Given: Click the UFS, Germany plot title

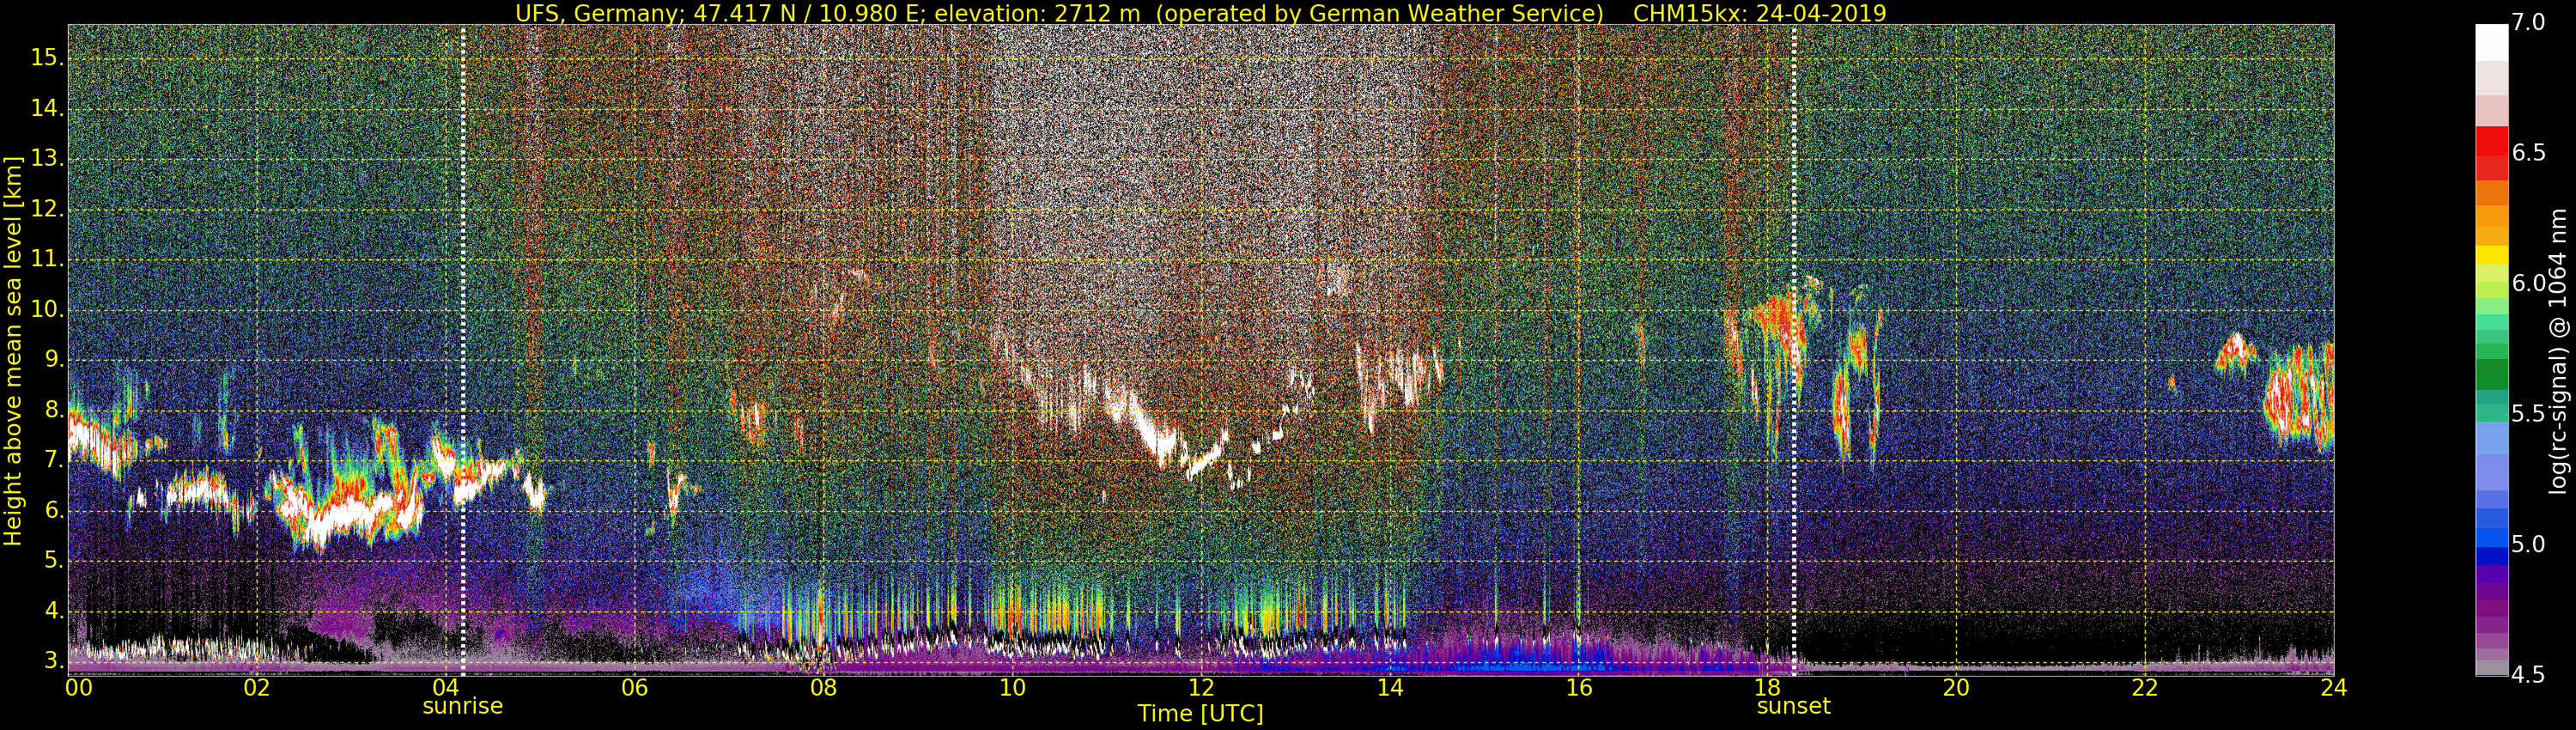Looking at the screenshot, I should pos(1201,13).
